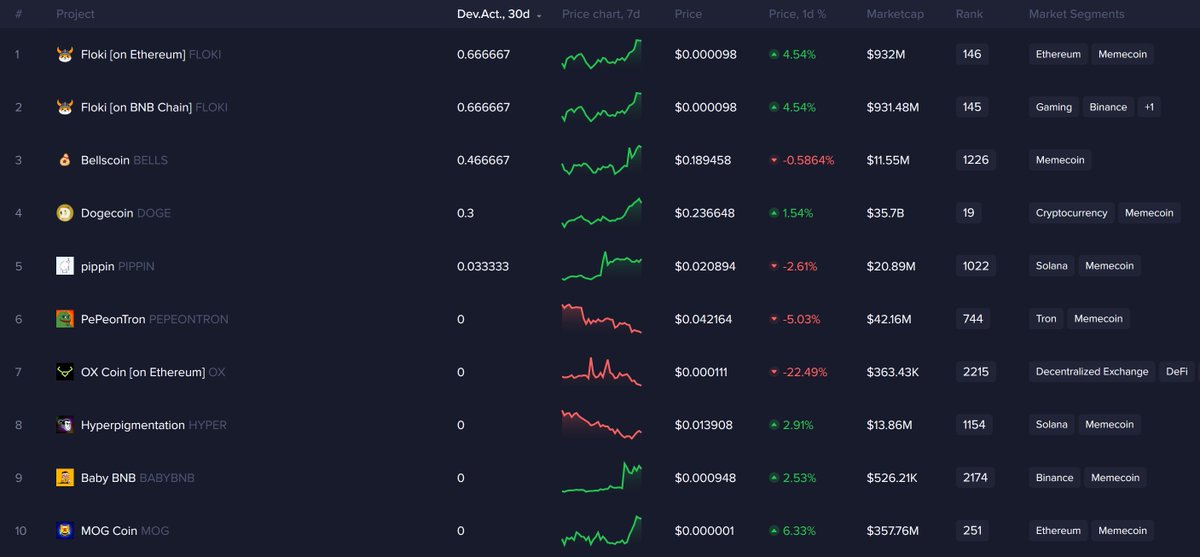Click the Dogecoin logo icon
This screenshot has height=557, width=1200.
click(x=65, y=213)
